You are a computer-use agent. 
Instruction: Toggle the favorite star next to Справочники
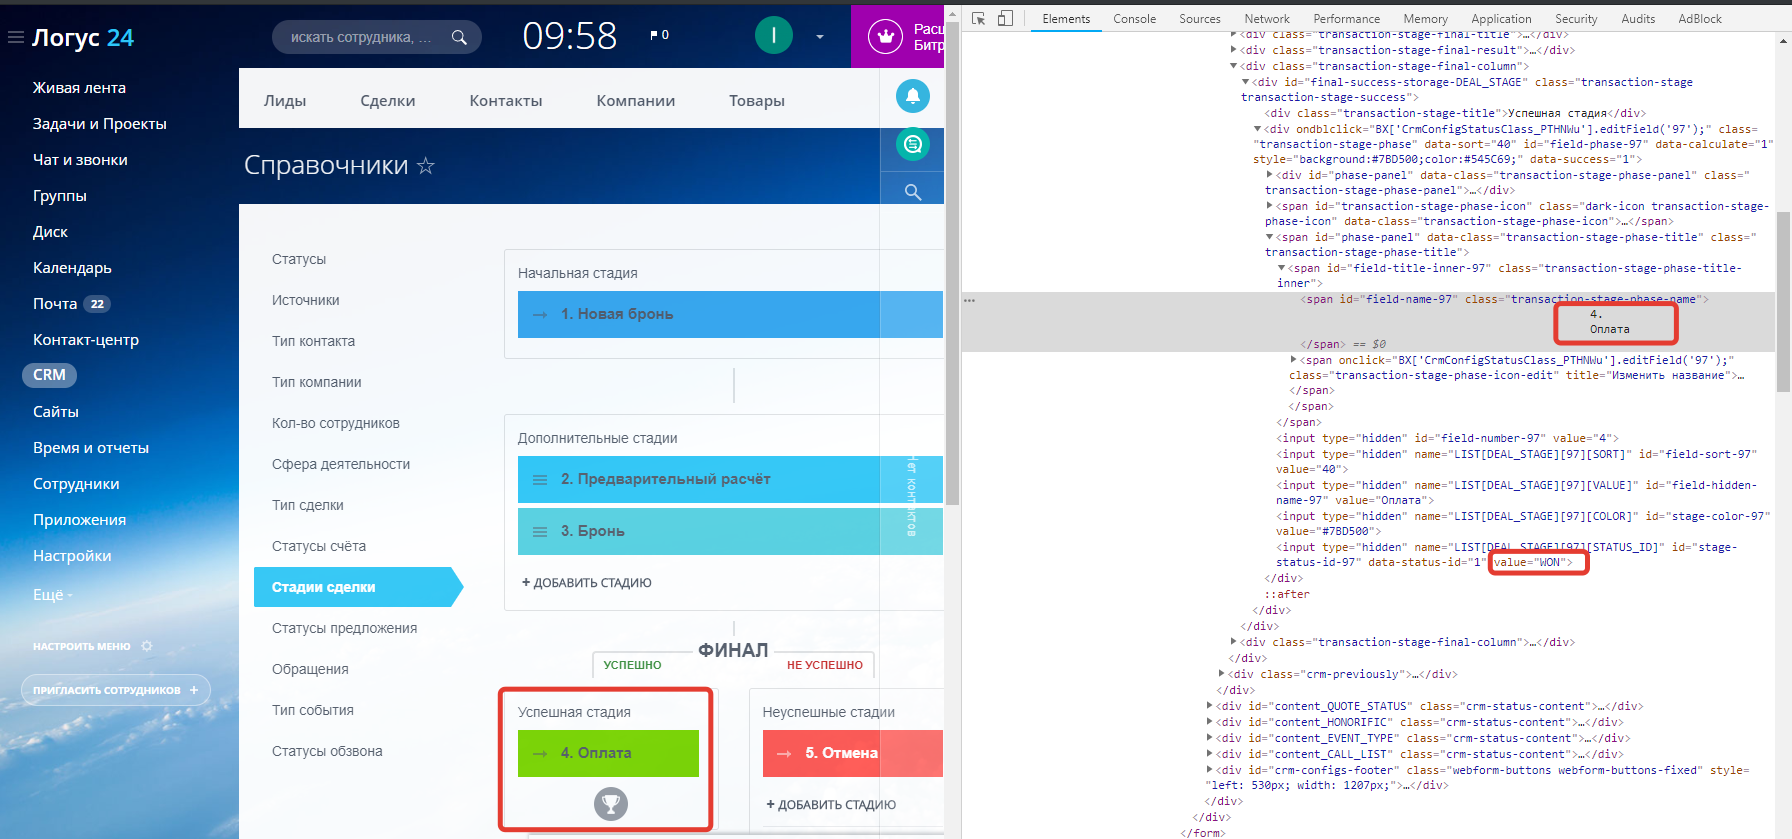pos(426,166)
